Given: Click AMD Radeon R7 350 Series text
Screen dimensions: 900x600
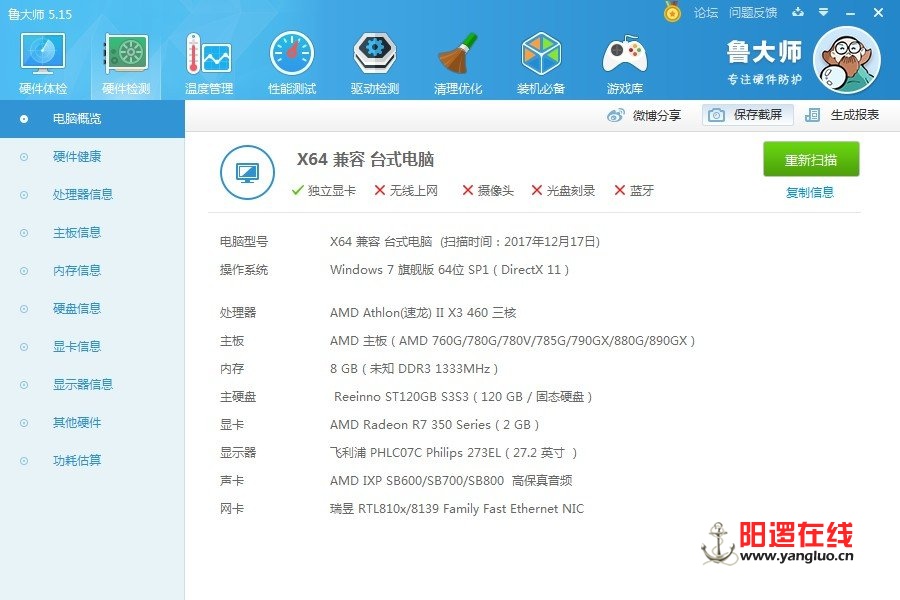Looking at the screenshot, I should pos(435,425).
